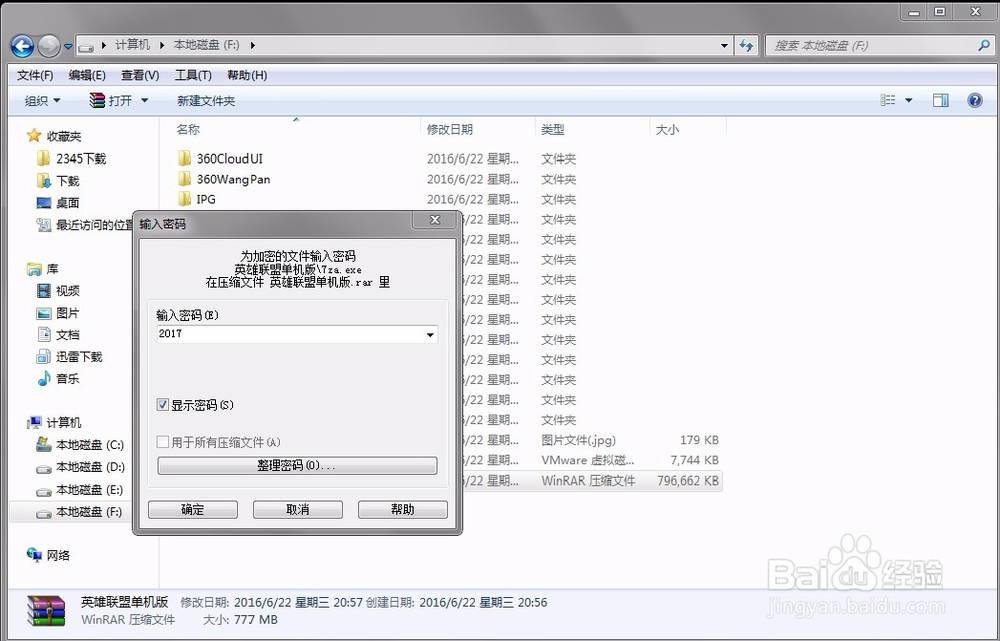
Task: Select 本地磁盘 (F:) drive
Action: coord(80,512)
